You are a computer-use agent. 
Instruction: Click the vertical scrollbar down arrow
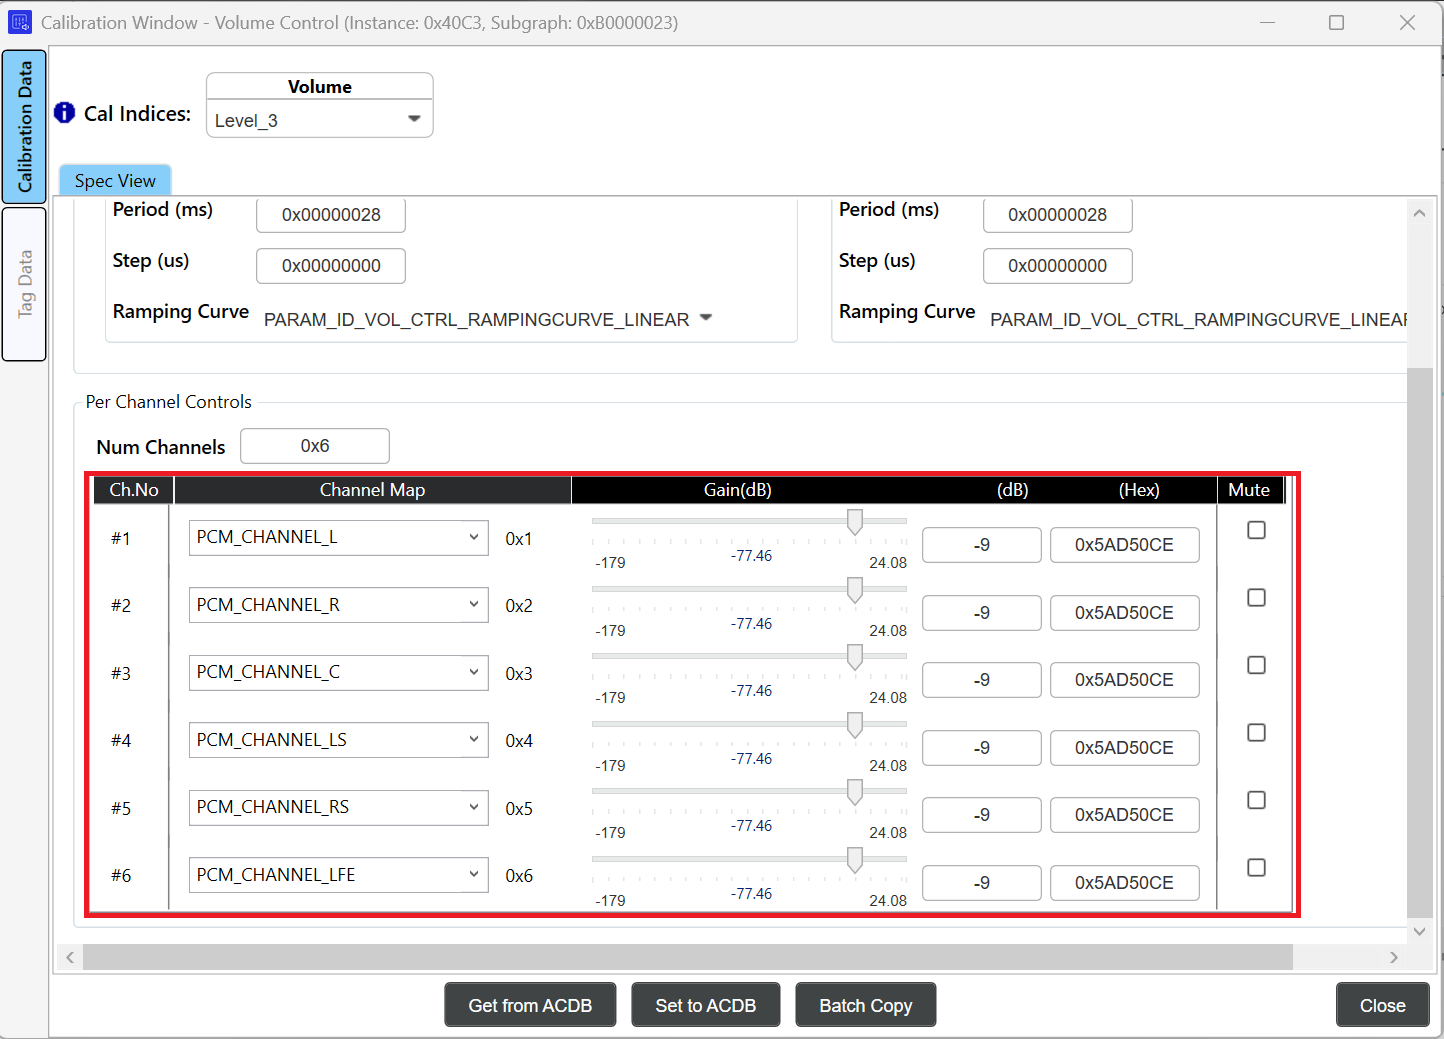point(1419,931)
